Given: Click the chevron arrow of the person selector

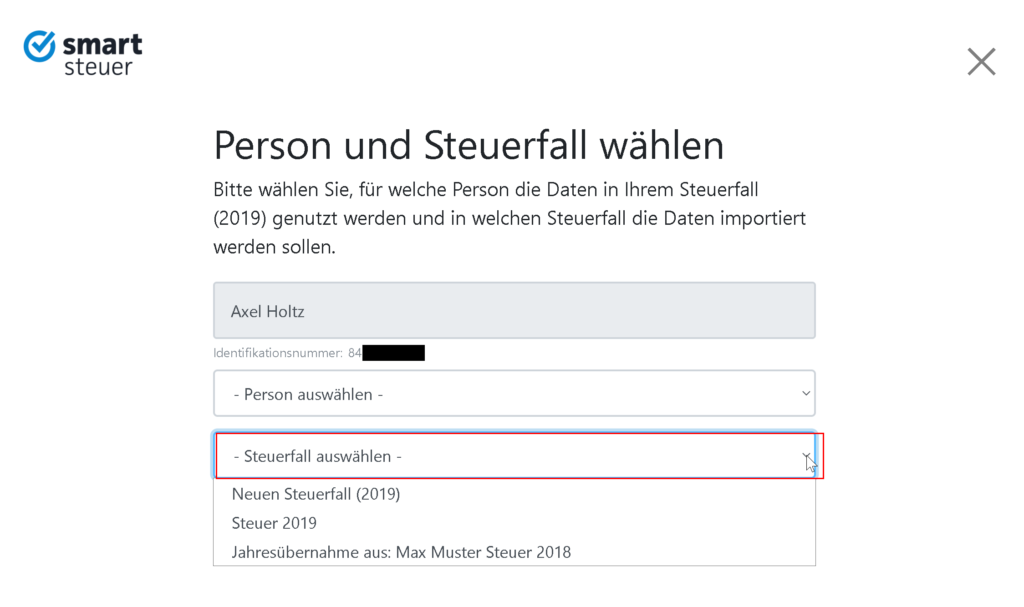Looking at the screenshot, I should coord(806,394).
